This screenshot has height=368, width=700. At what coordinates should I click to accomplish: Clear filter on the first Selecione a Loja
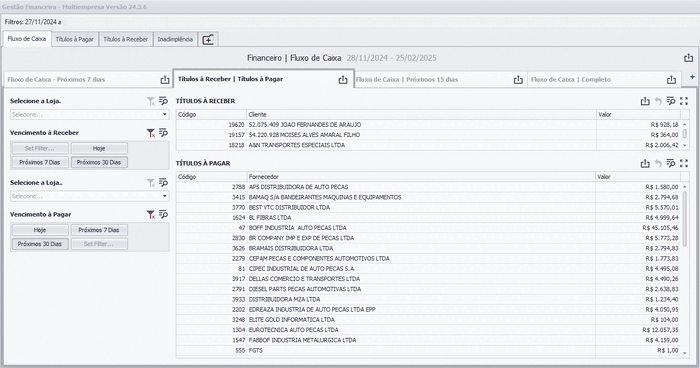coord(151,101)
